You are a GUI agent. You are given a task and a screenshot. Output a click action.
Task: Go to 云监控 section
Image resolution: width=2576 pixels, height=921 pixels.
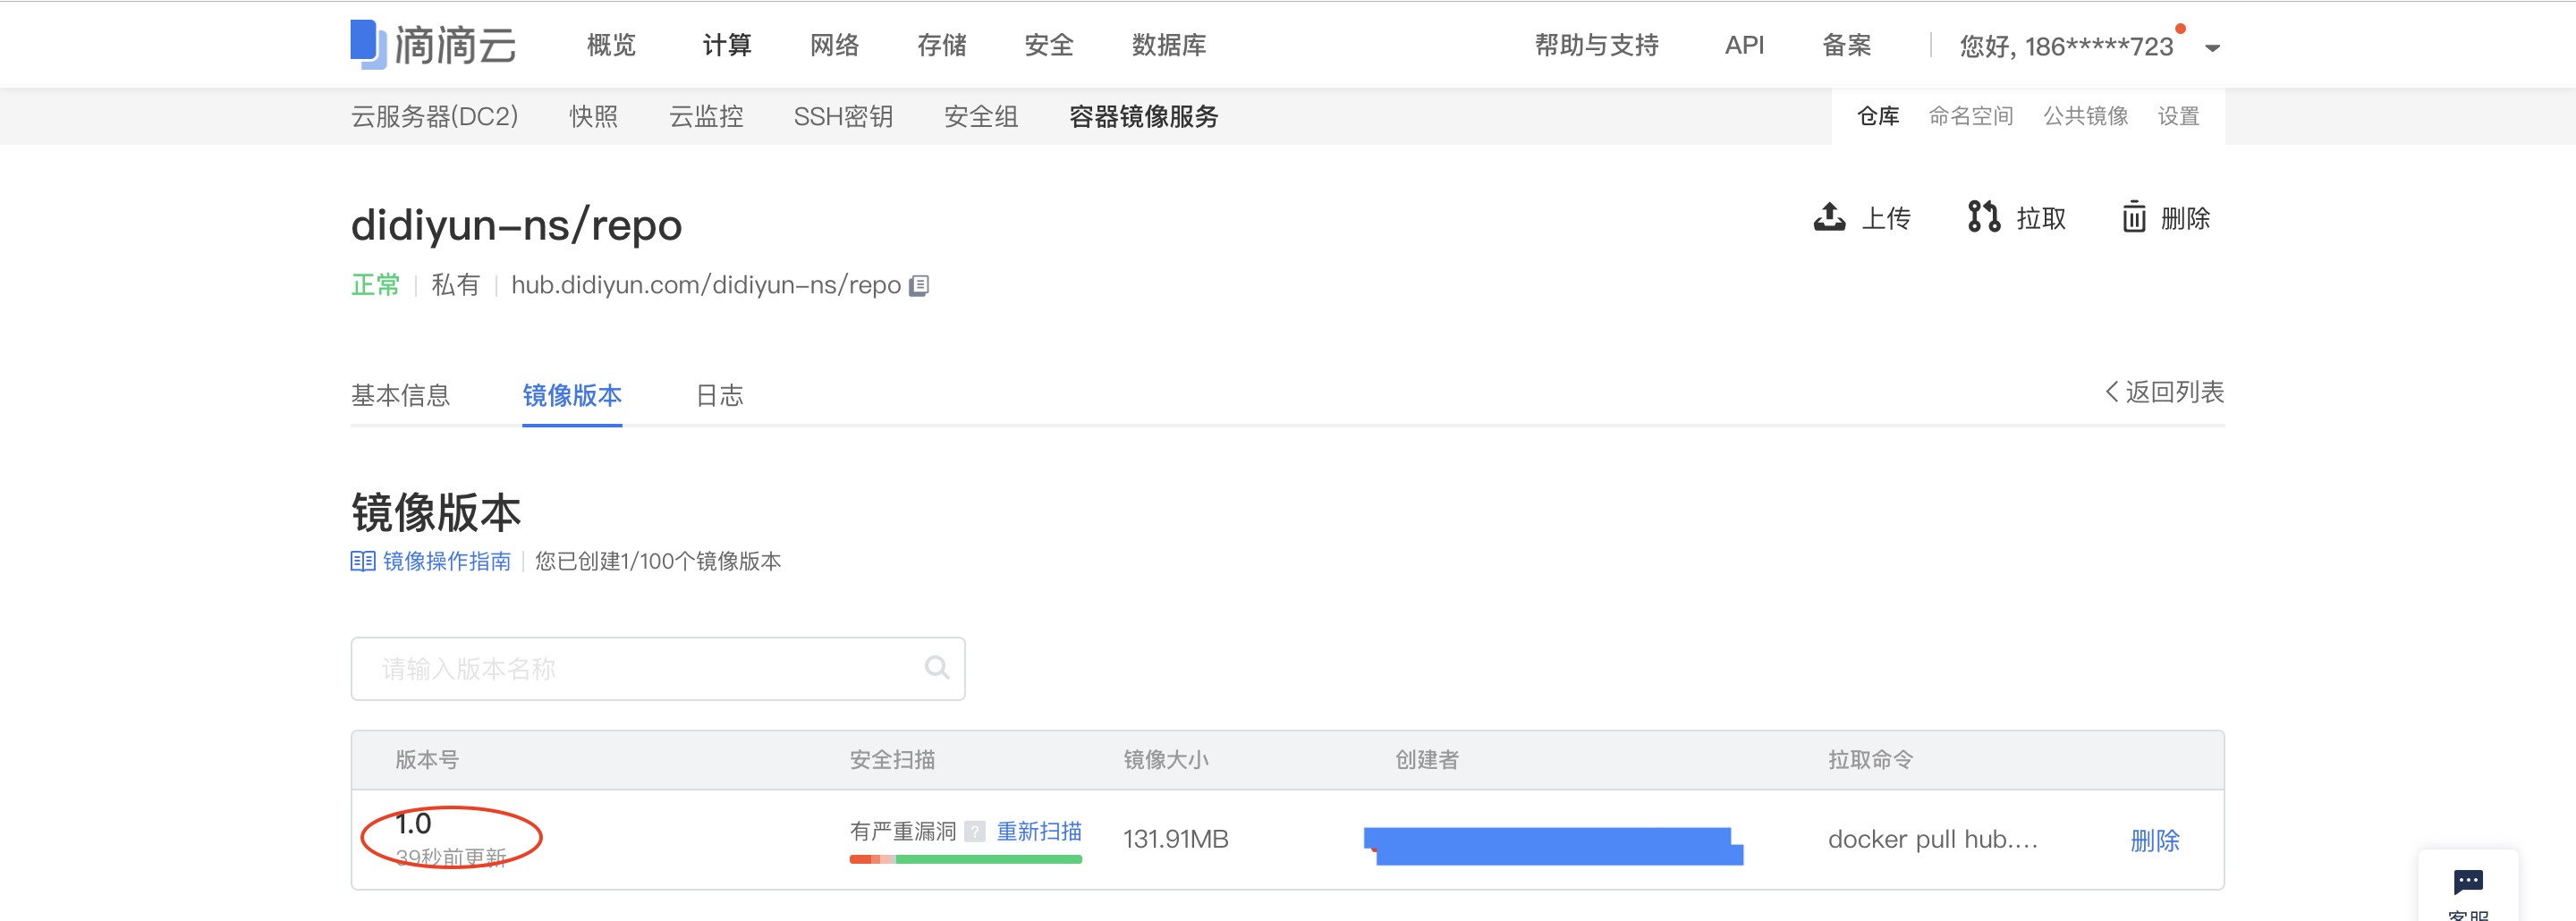coord(706,117)
